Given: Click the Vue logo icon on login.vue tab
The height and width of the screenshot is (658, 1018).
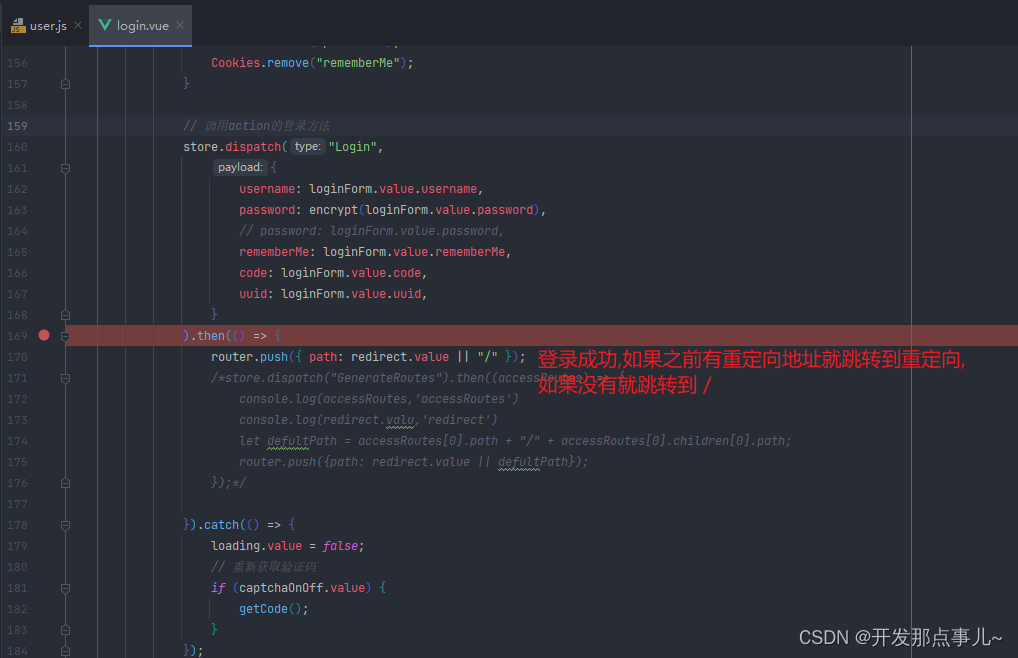Looking at the screenshot, I should pos(105,25).
